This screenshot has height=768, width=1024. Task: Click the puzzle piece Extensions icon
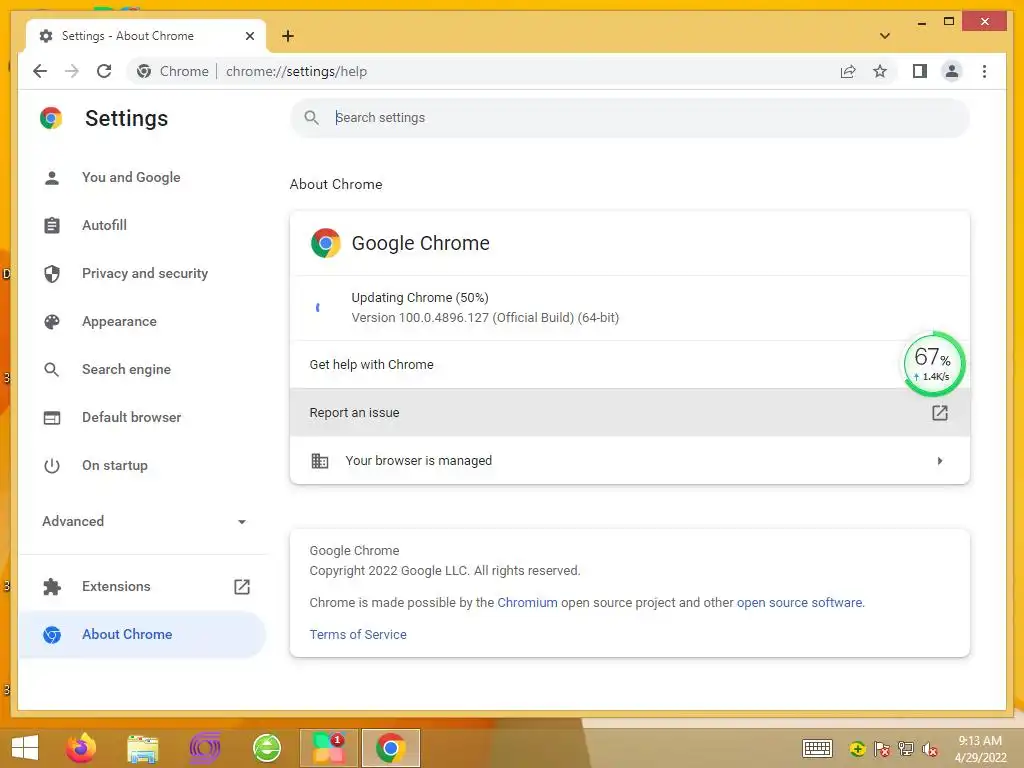(52, 586)
